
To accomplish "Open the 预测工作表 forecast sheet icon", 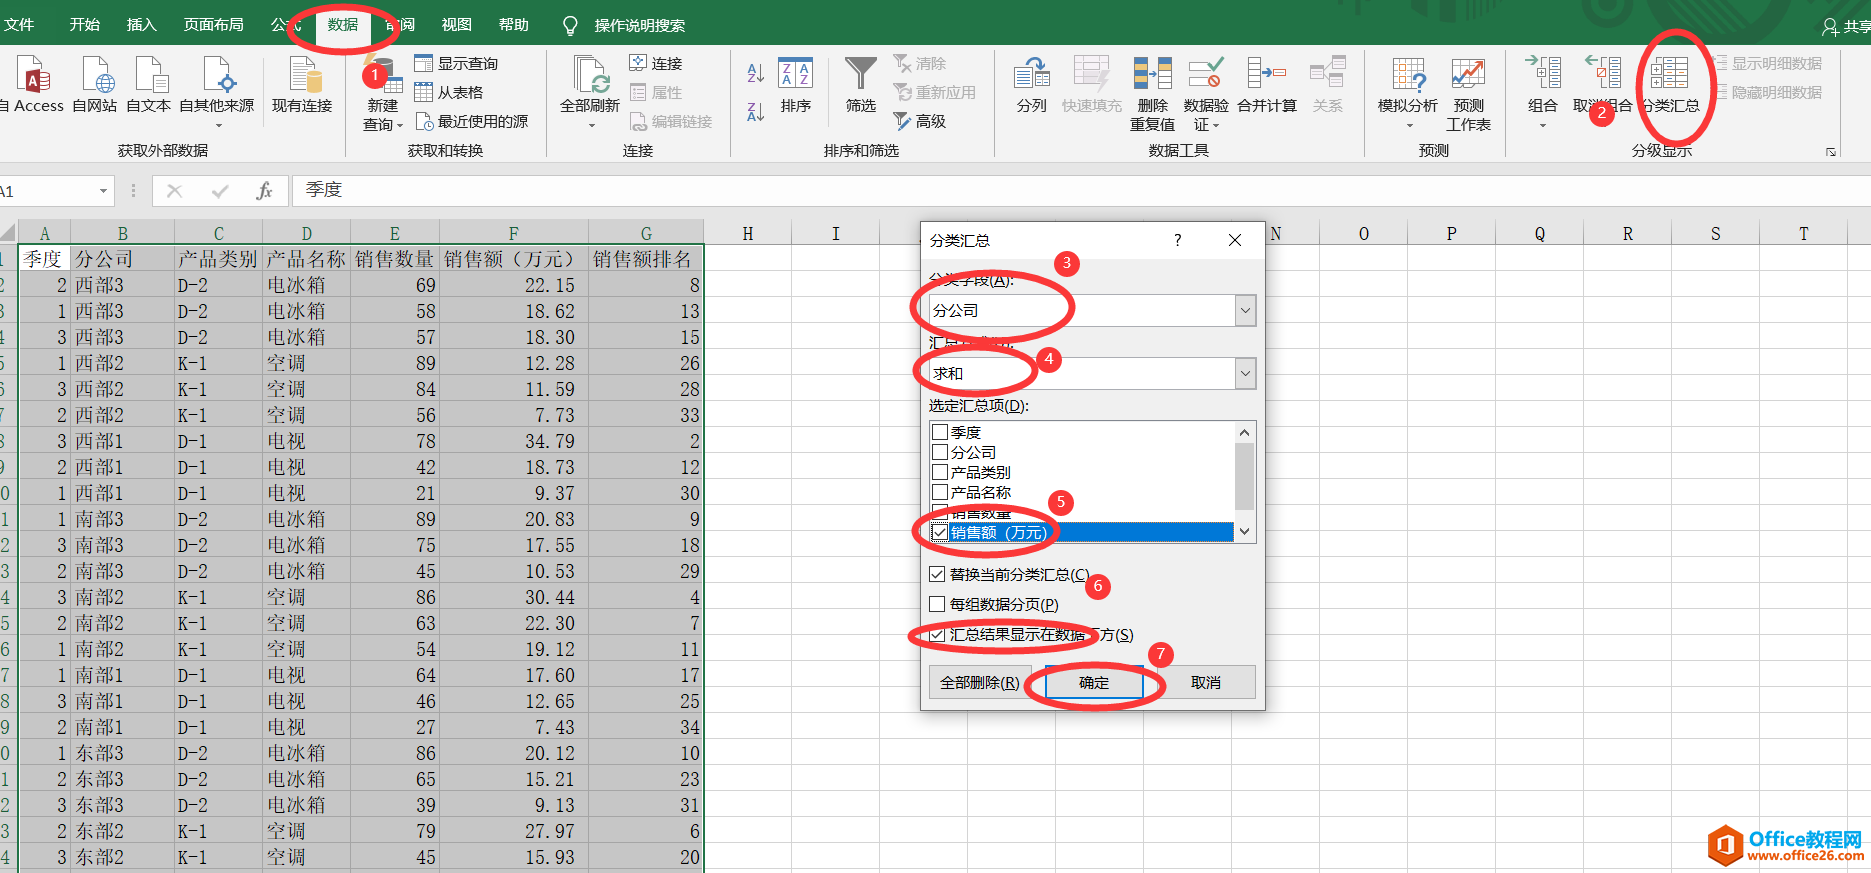I will pos(1468,73).
